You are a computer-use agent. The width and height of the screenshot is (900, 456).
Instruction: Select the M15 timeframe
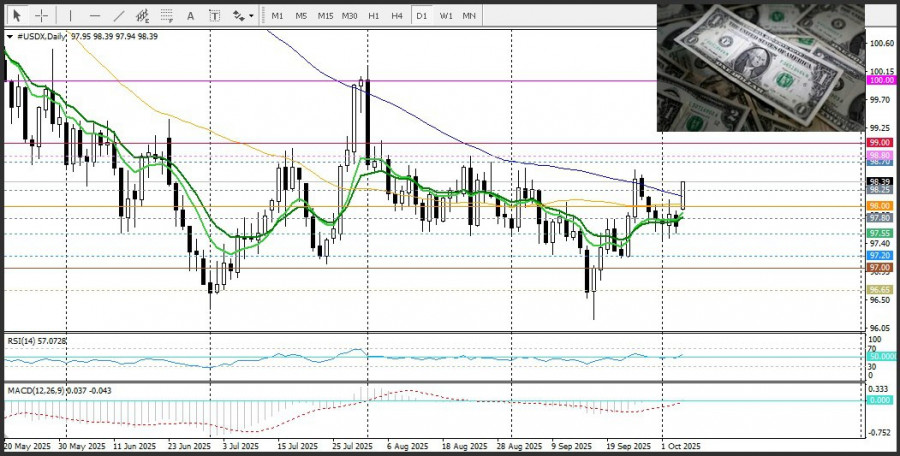point(325,16)
